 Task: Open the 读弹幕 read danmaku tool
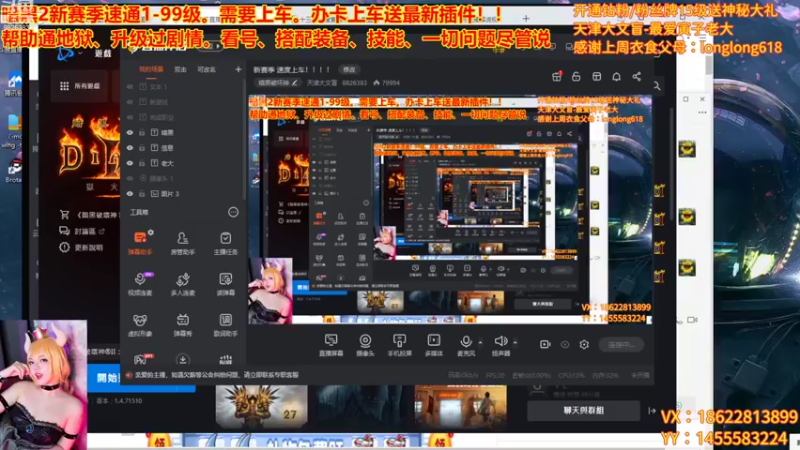click(x=226, y=284)
